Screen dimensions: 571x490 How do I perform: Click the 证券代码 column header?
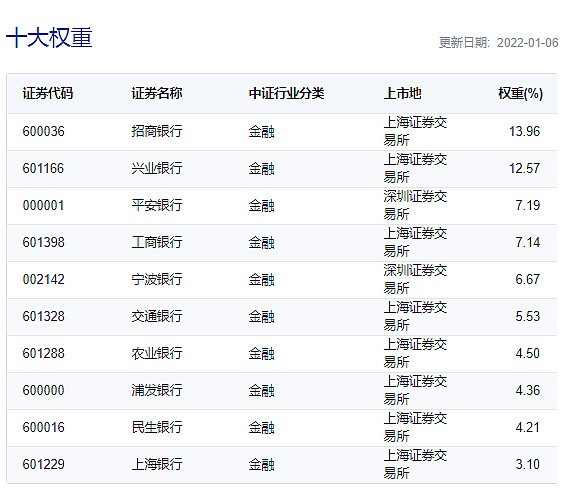tap(48, 93)
